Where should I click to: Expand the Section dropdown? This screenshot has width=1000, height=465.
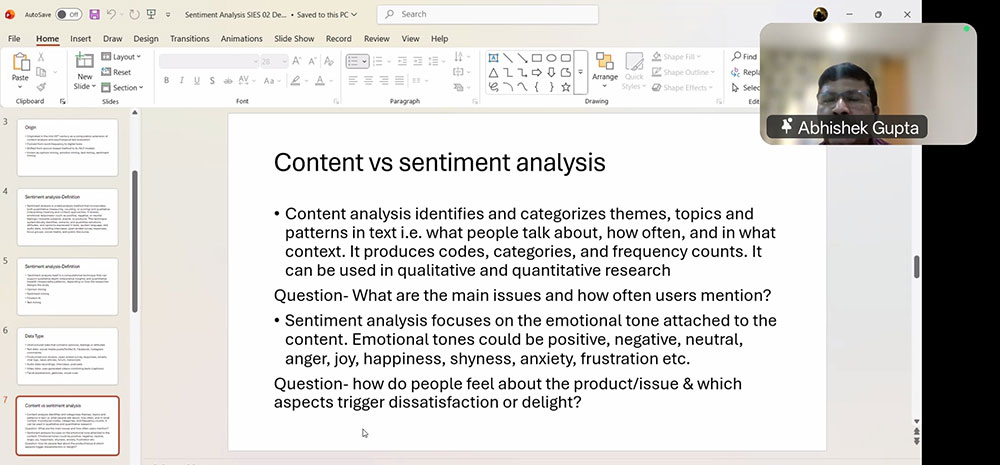125,87
